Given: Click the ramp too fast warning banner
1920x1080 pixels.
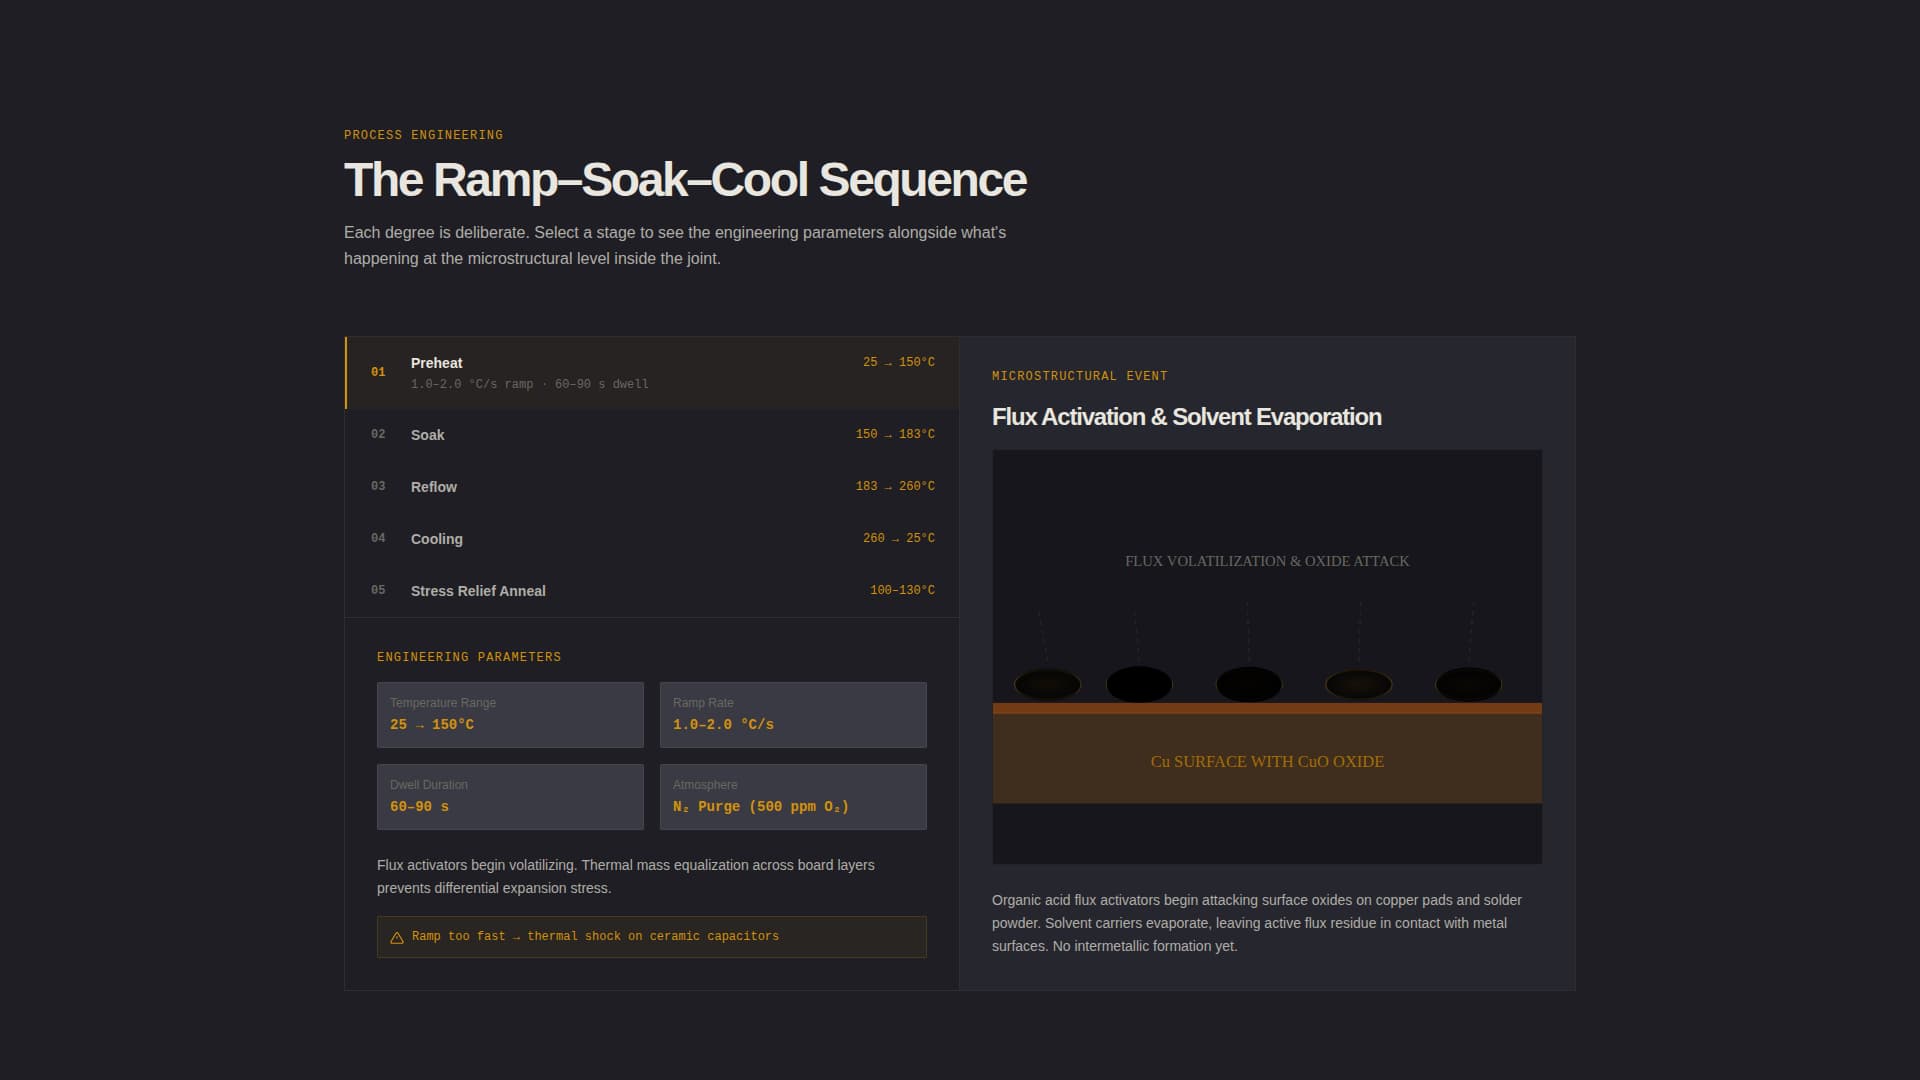Looking at the screenshot, I should (651, 937).
